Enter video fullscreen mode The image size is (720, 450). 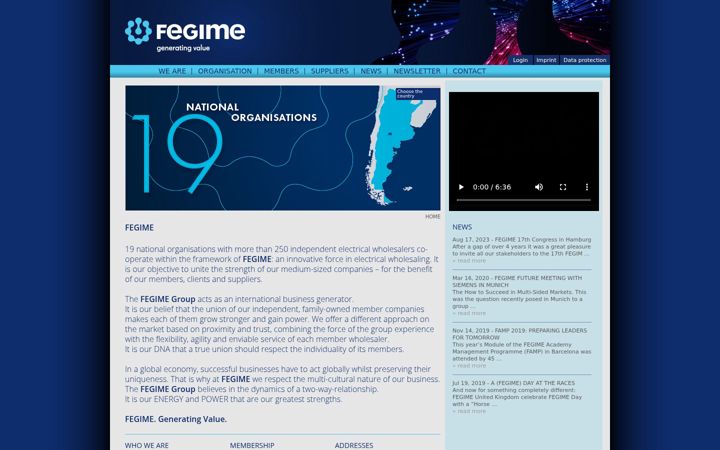(x=563, y=187)
